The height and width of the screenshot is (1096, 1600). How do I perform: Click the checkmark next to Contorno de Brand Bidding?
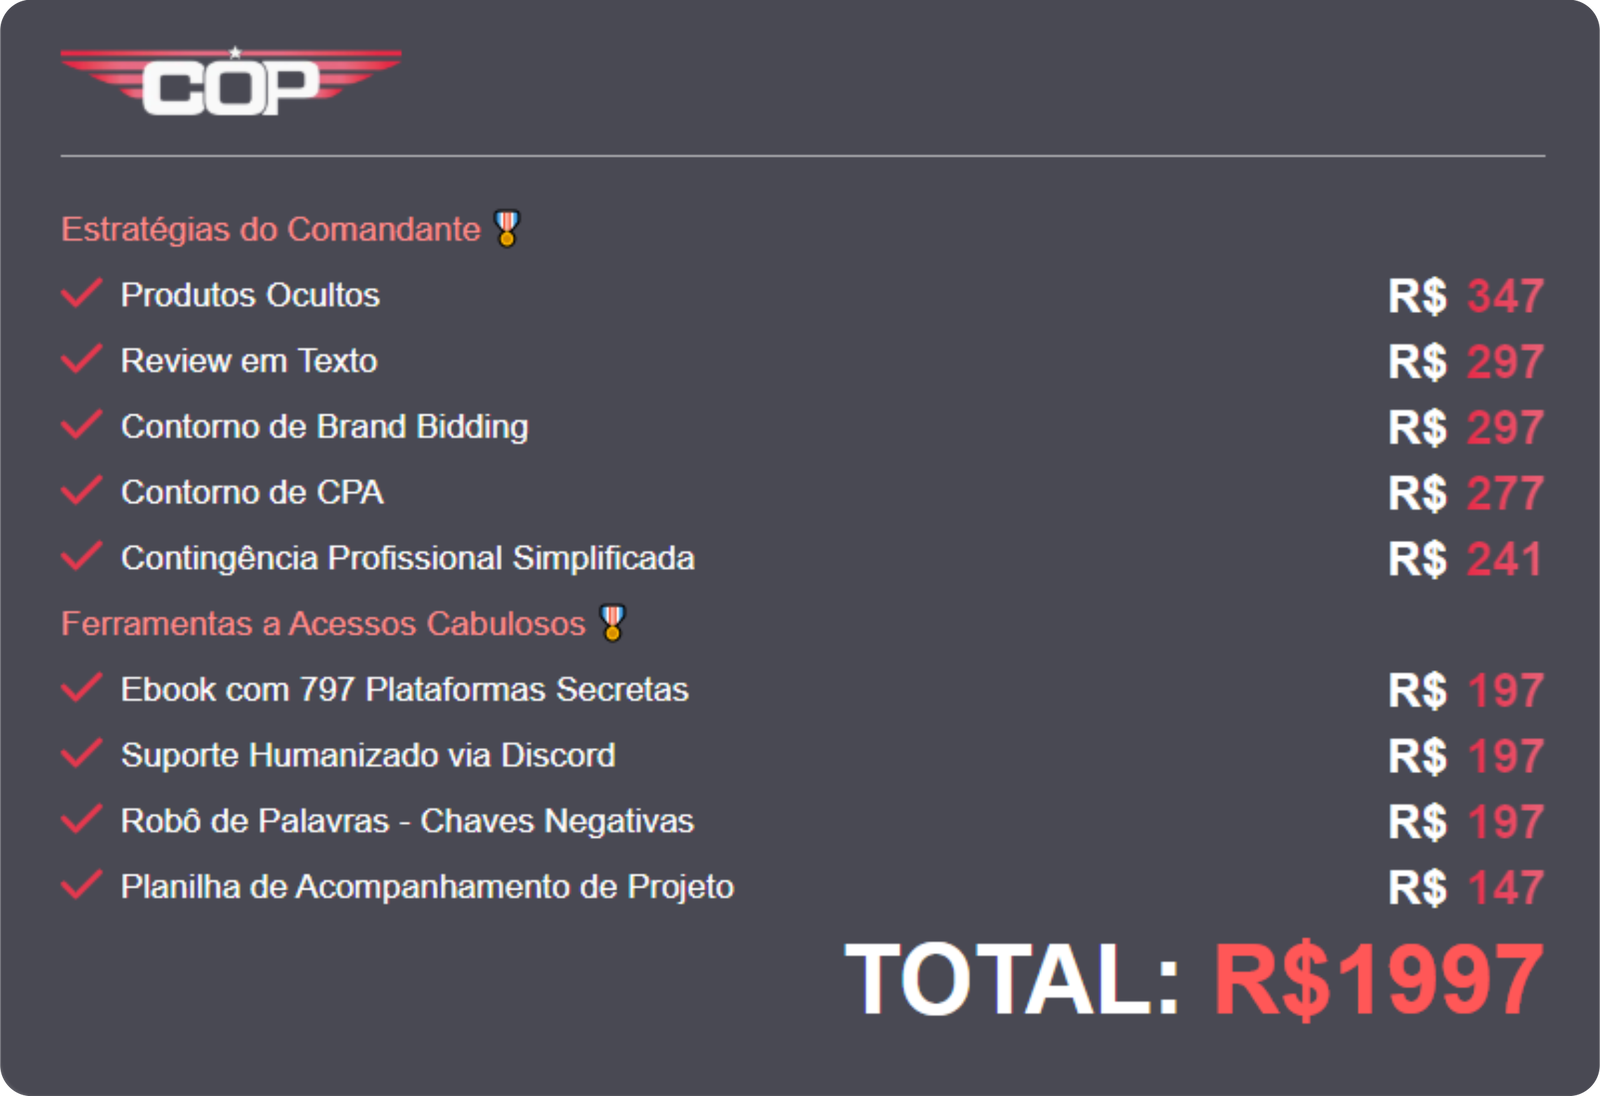[81, 425]
